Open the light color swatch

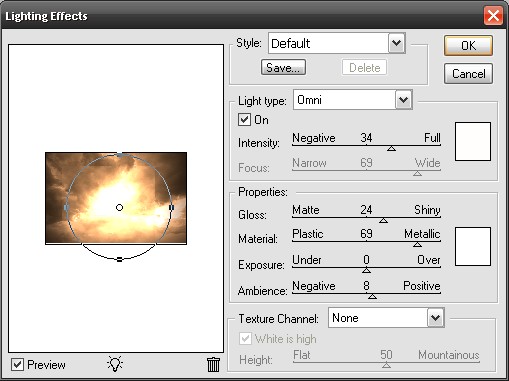(x=473, y=141)
